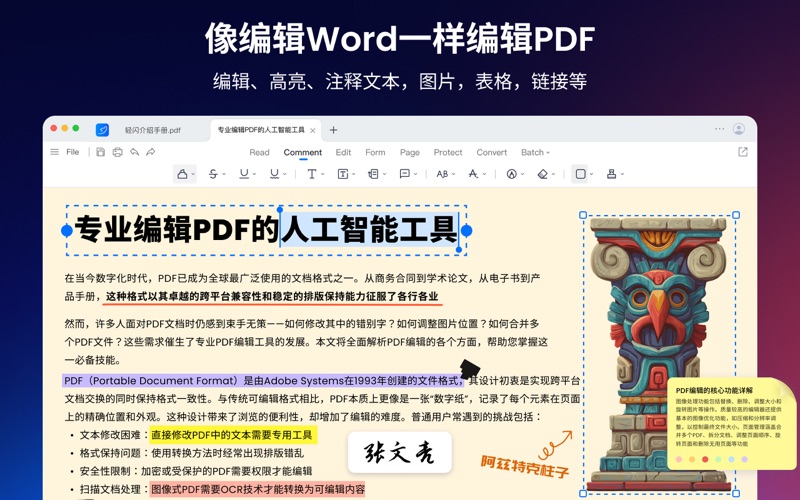Screen dimensions: 800x500
Task: Select the Shape rectangle tool
Action: (580, 174)
